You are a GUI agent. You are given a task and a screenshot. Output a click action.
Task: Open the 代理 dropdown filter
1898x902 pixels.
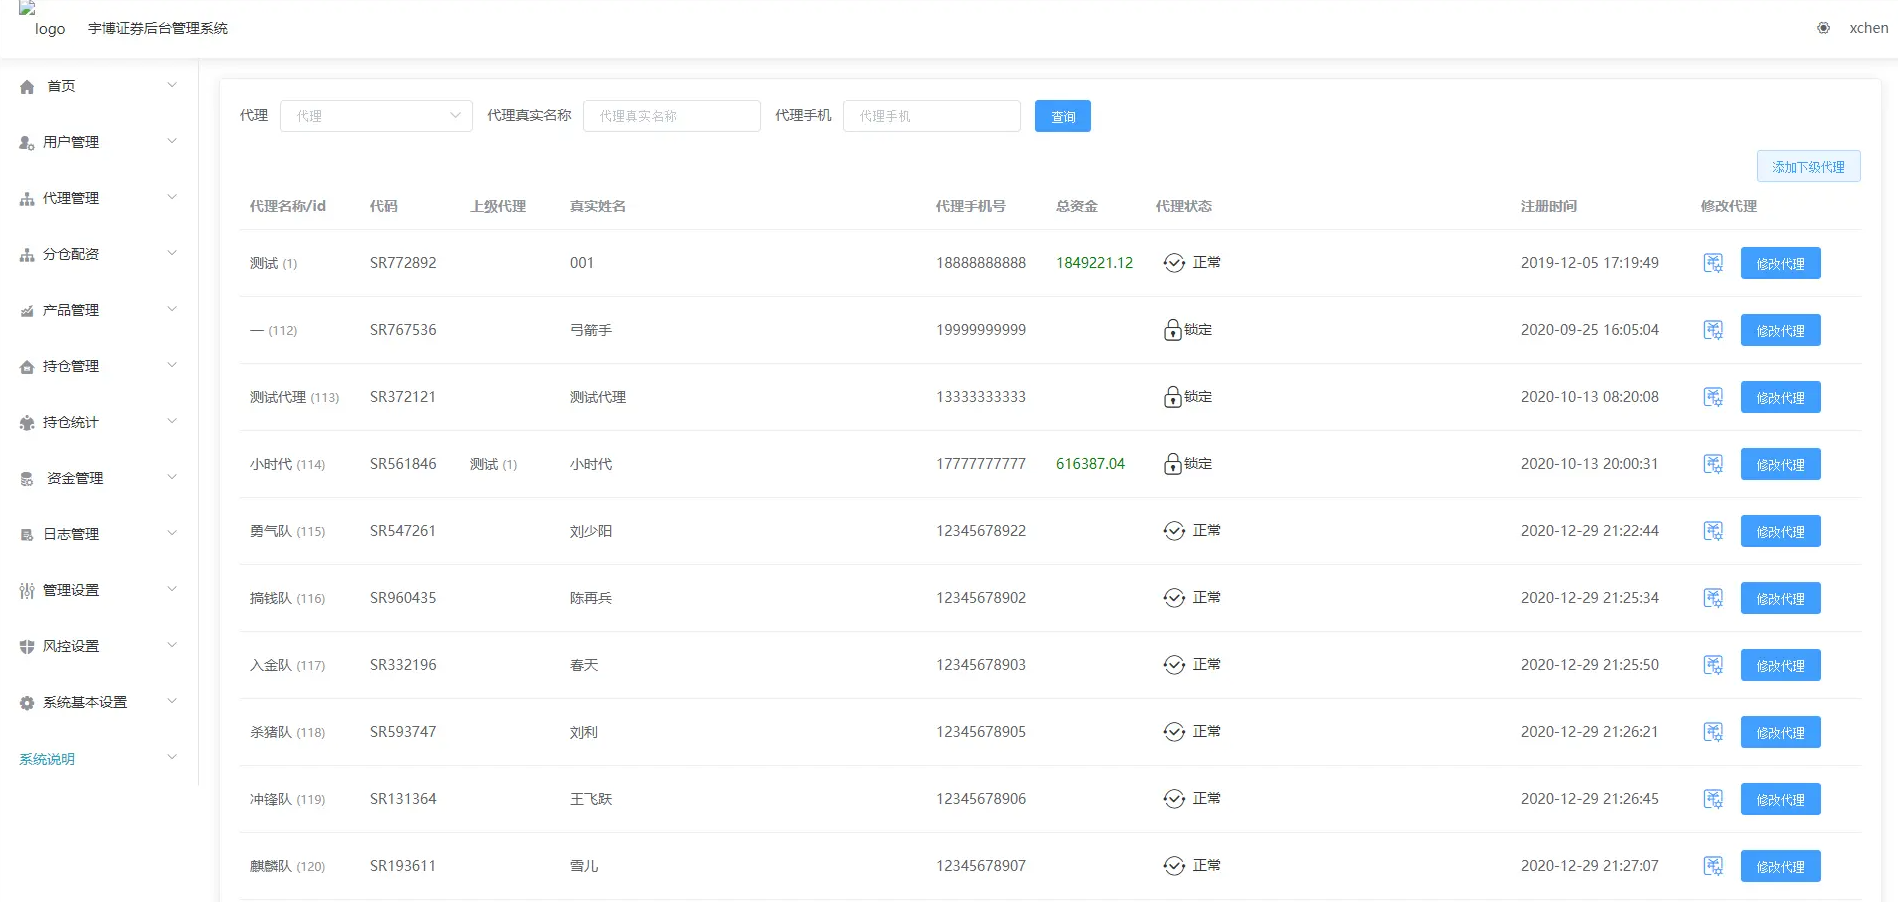[376, 116]
